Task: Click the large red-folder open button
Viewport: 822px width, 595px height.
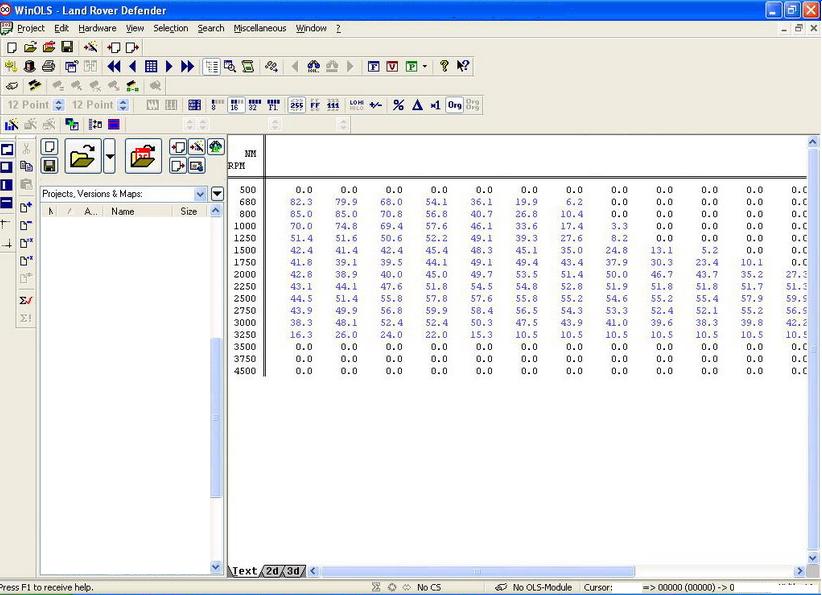Action: click(x=143, y=156)
